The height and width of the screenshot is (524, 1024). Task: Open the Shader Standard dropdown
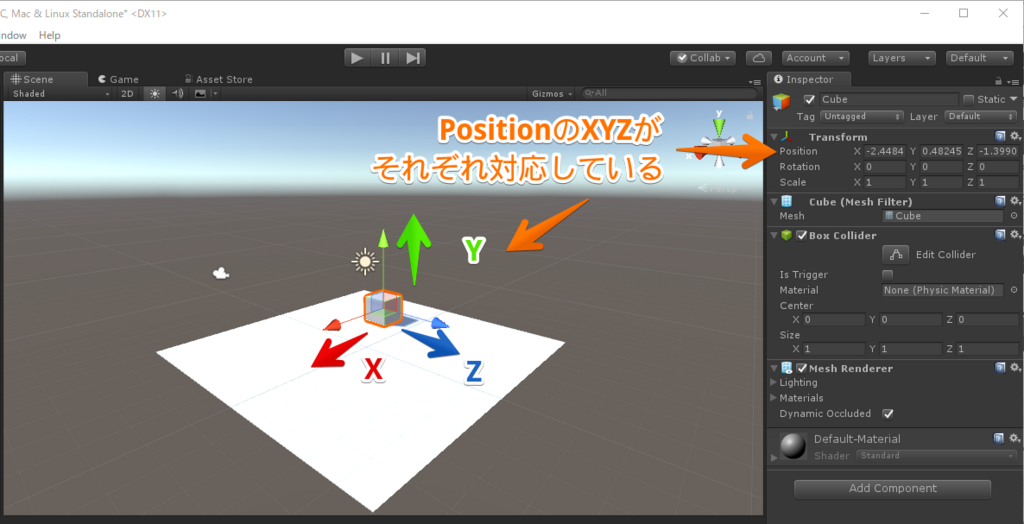click(936, 455)
